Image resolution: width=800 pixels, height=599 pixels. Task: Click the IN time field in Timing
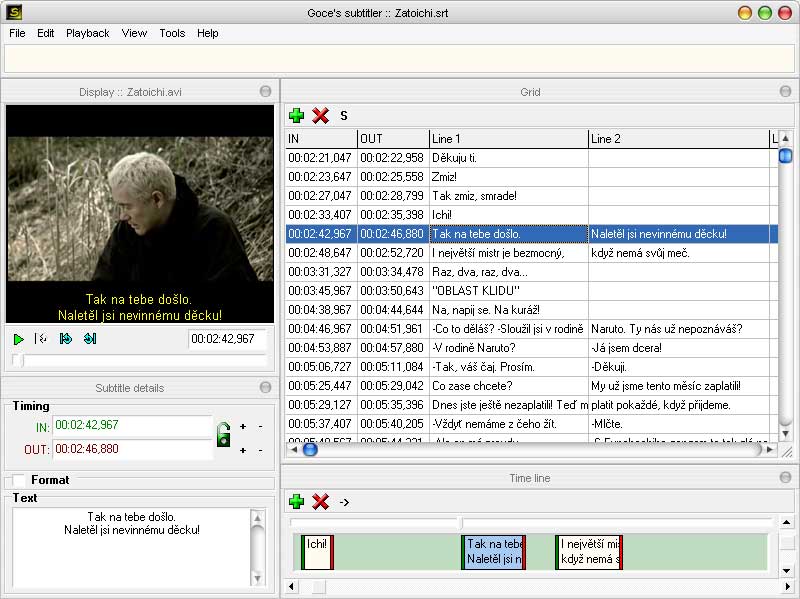pos(132,426)
